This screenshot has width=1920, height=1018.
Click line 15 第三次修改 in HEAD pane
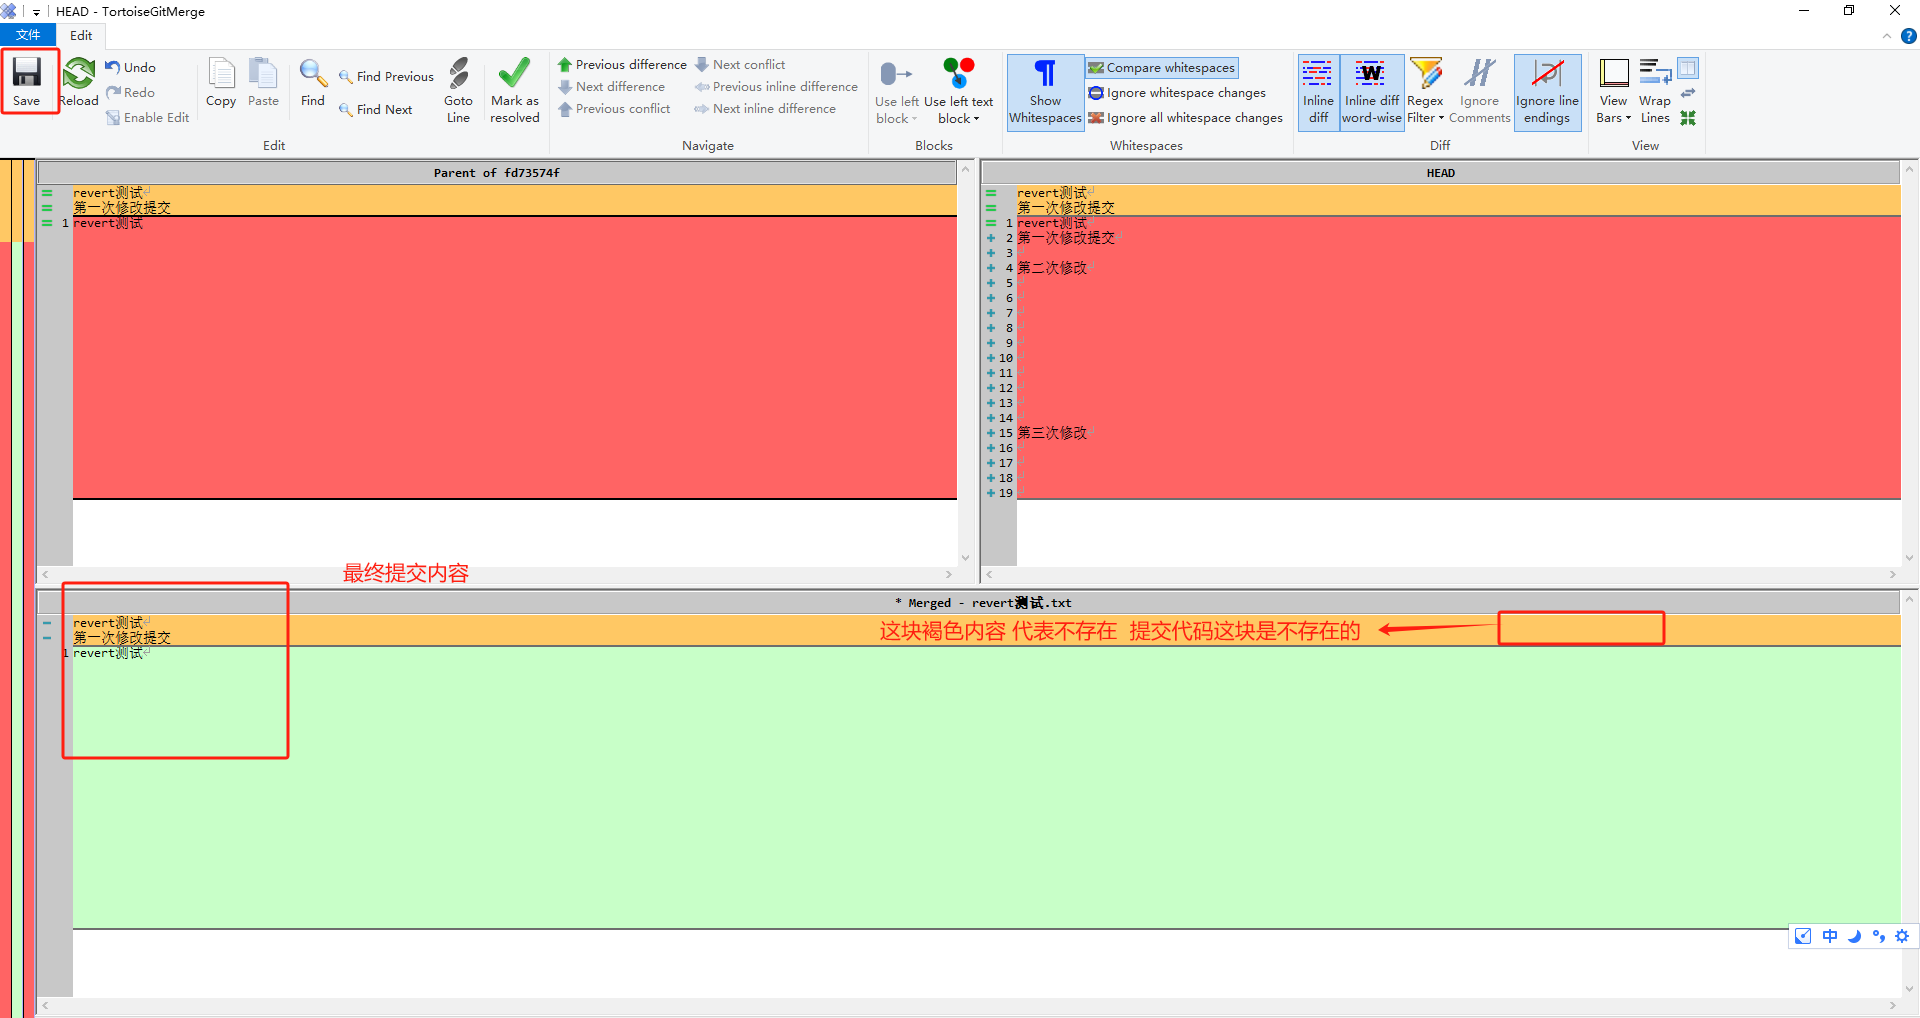[1052, 433]
